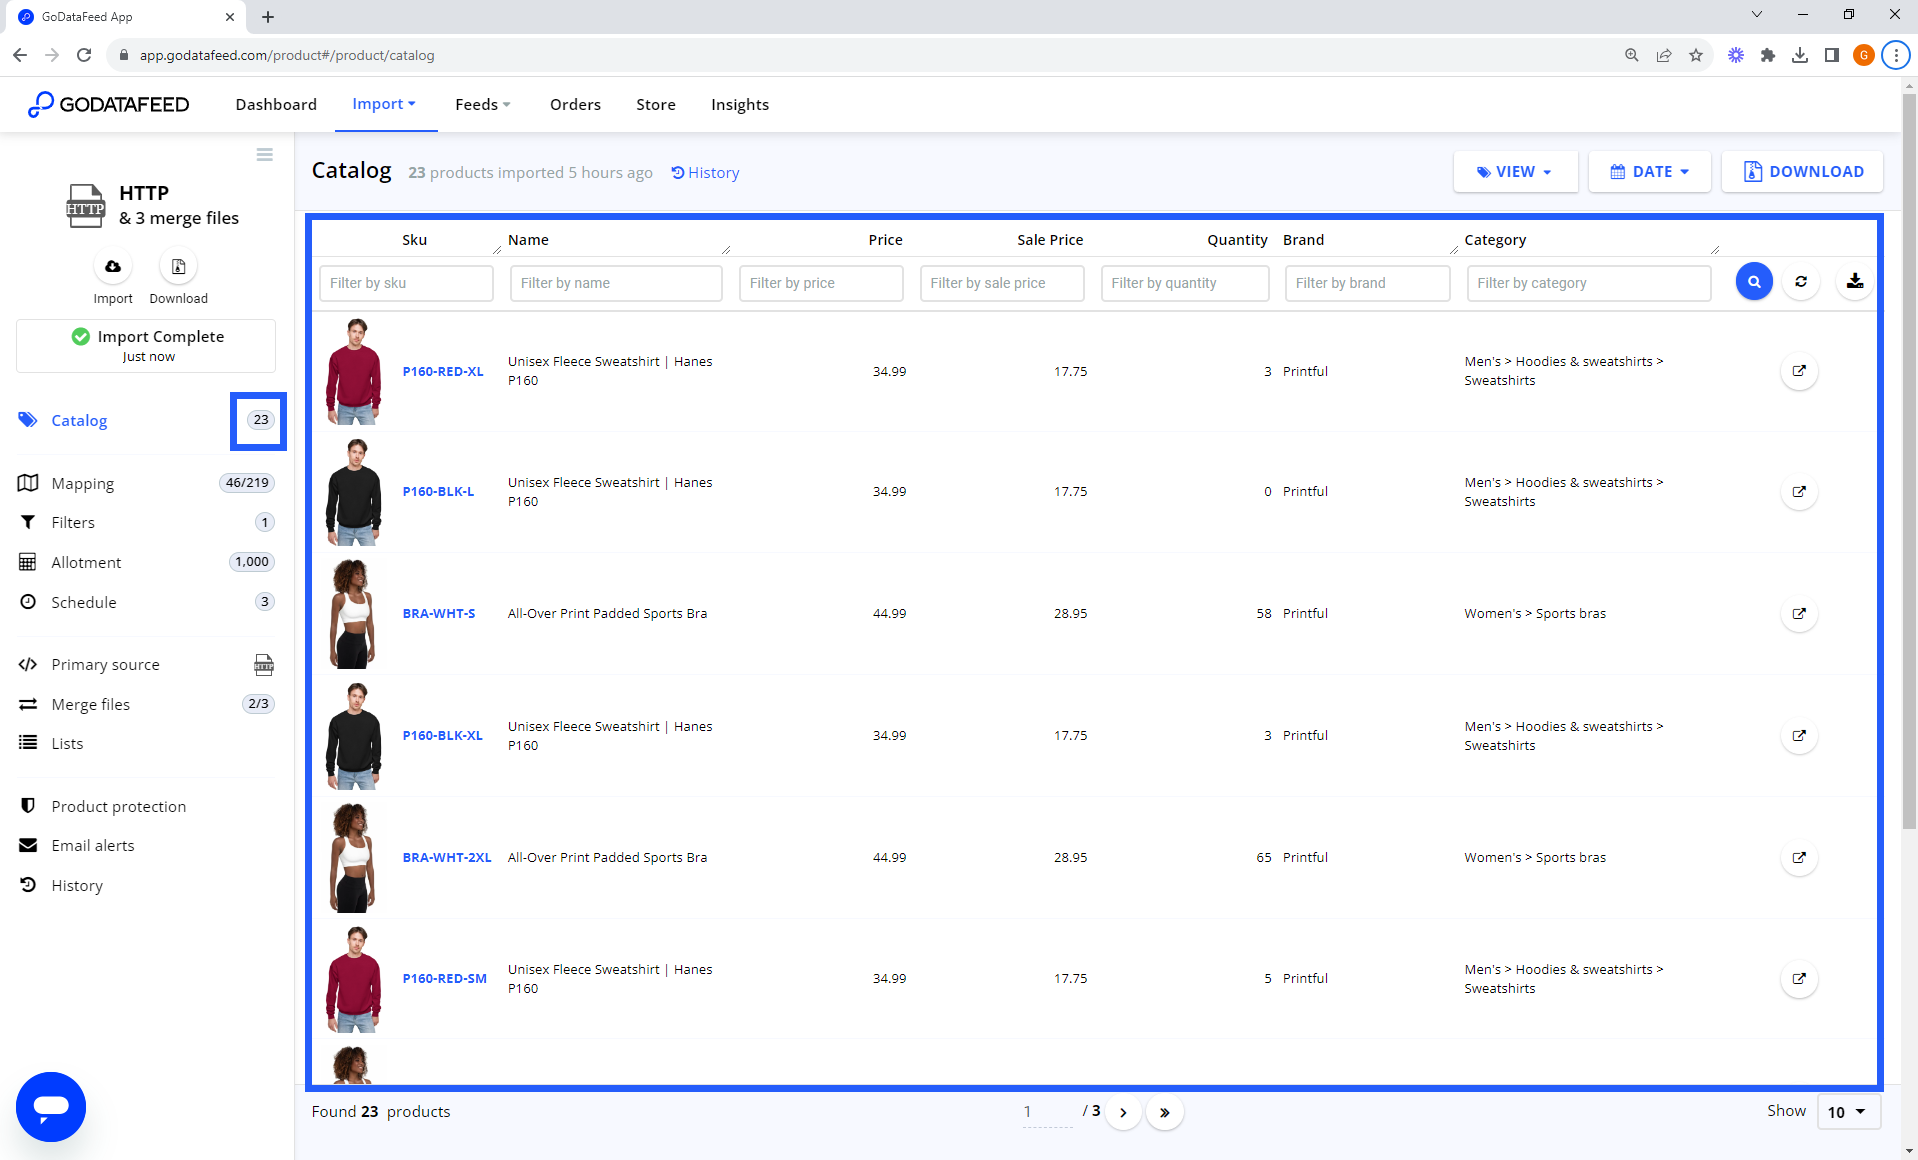Click the Filter by name field

(x=616, y=283)
